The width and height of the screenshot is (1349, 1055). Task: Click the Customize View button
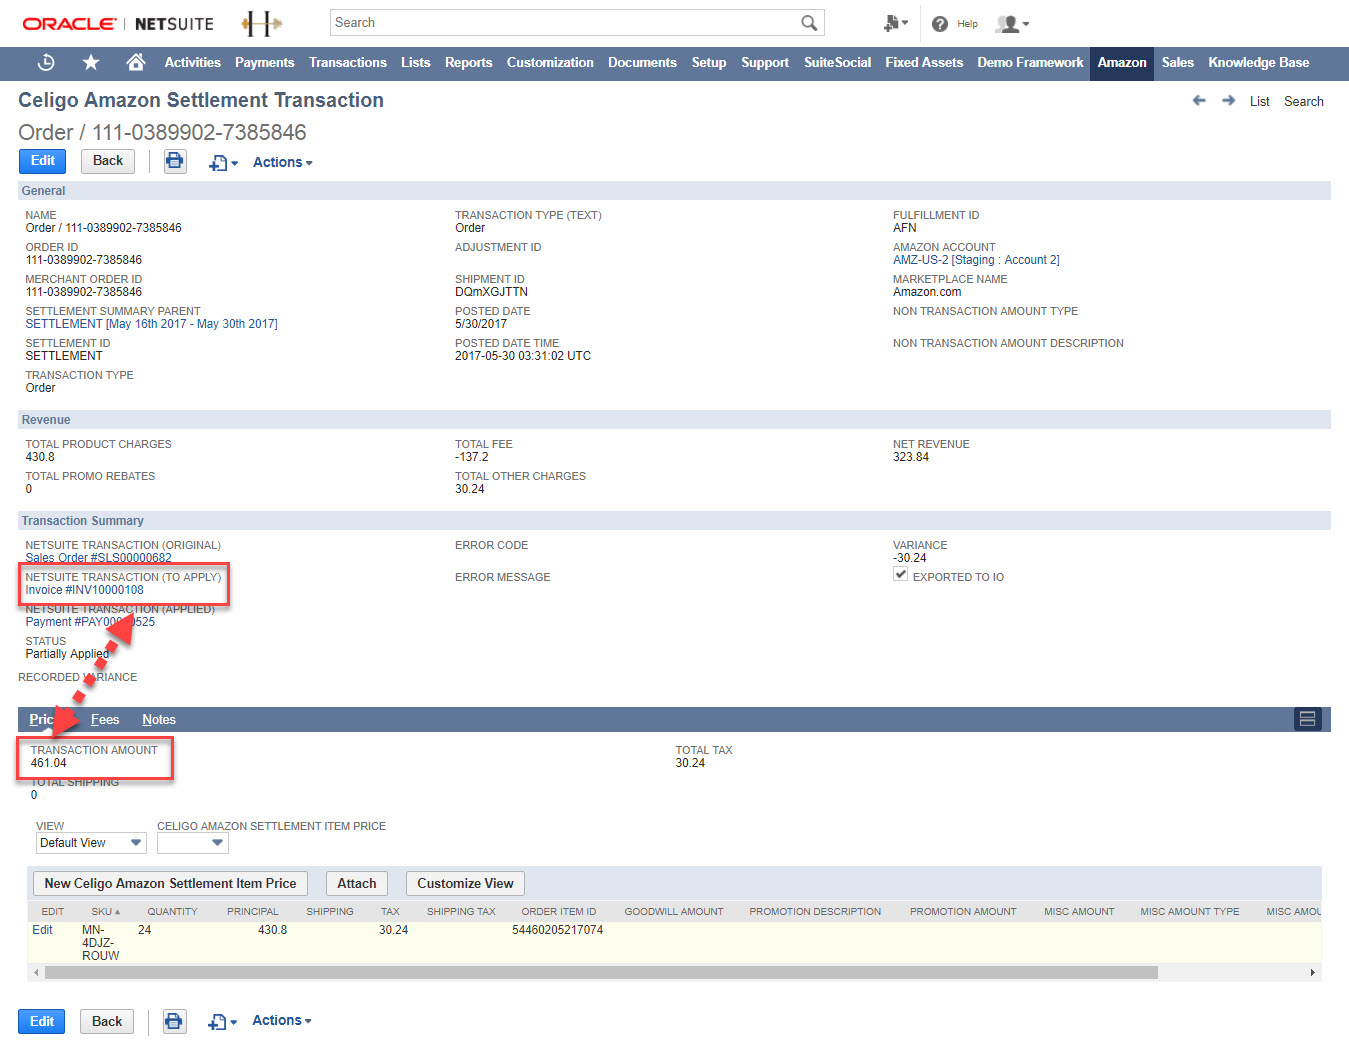(465, 883)
